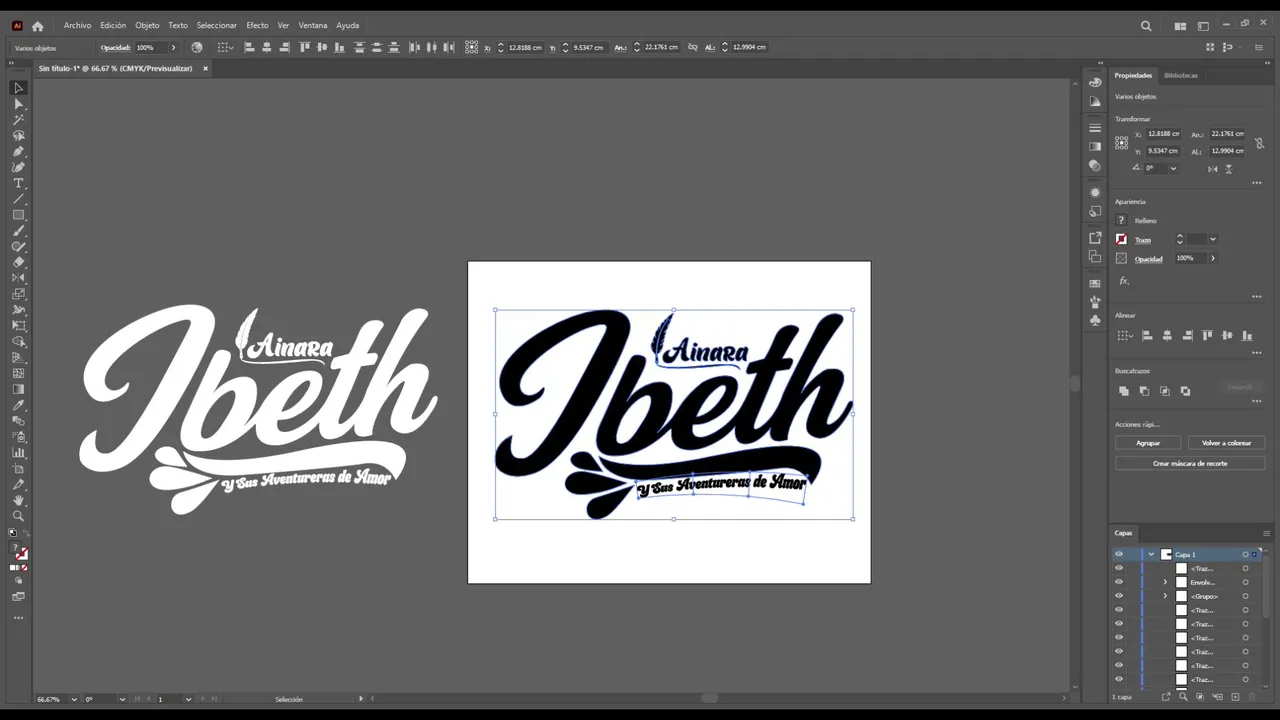Click target circle of Capa 1 layer
The image size is (1280, 720).
(1245, 554)
